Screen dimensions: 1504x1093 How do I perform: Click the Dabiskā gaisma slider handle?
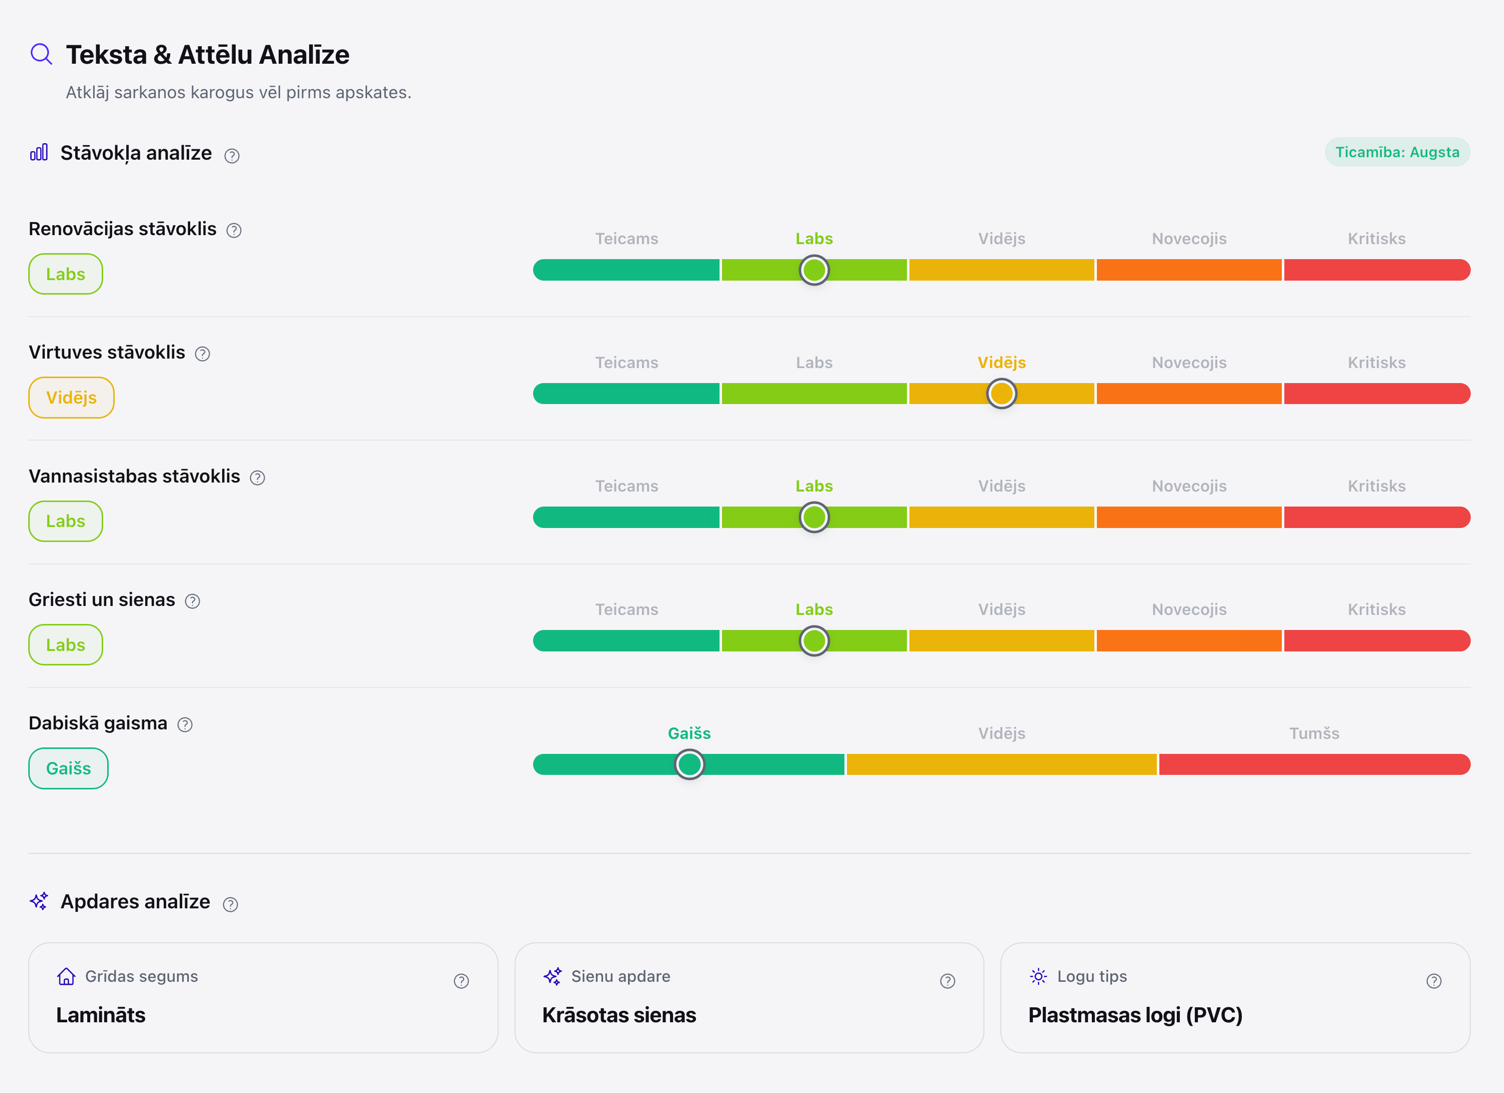pyautogui.click(x=689, y=765)
